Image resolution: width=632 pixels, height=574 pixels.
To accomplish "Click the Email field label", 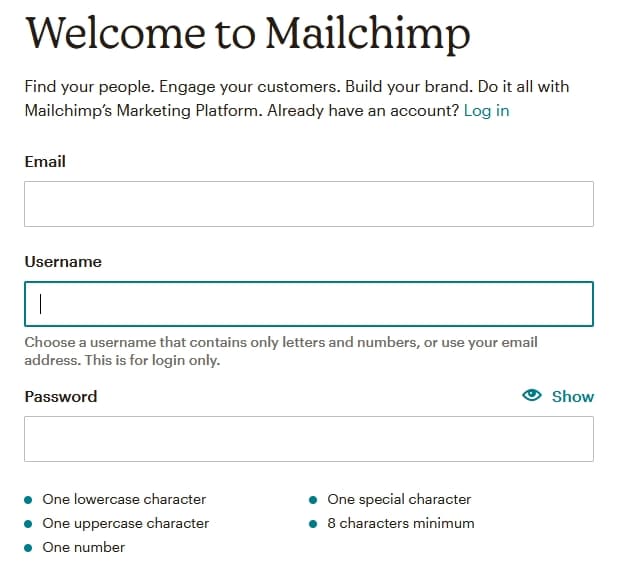I will pyautogui.click(x=45, y=161).
